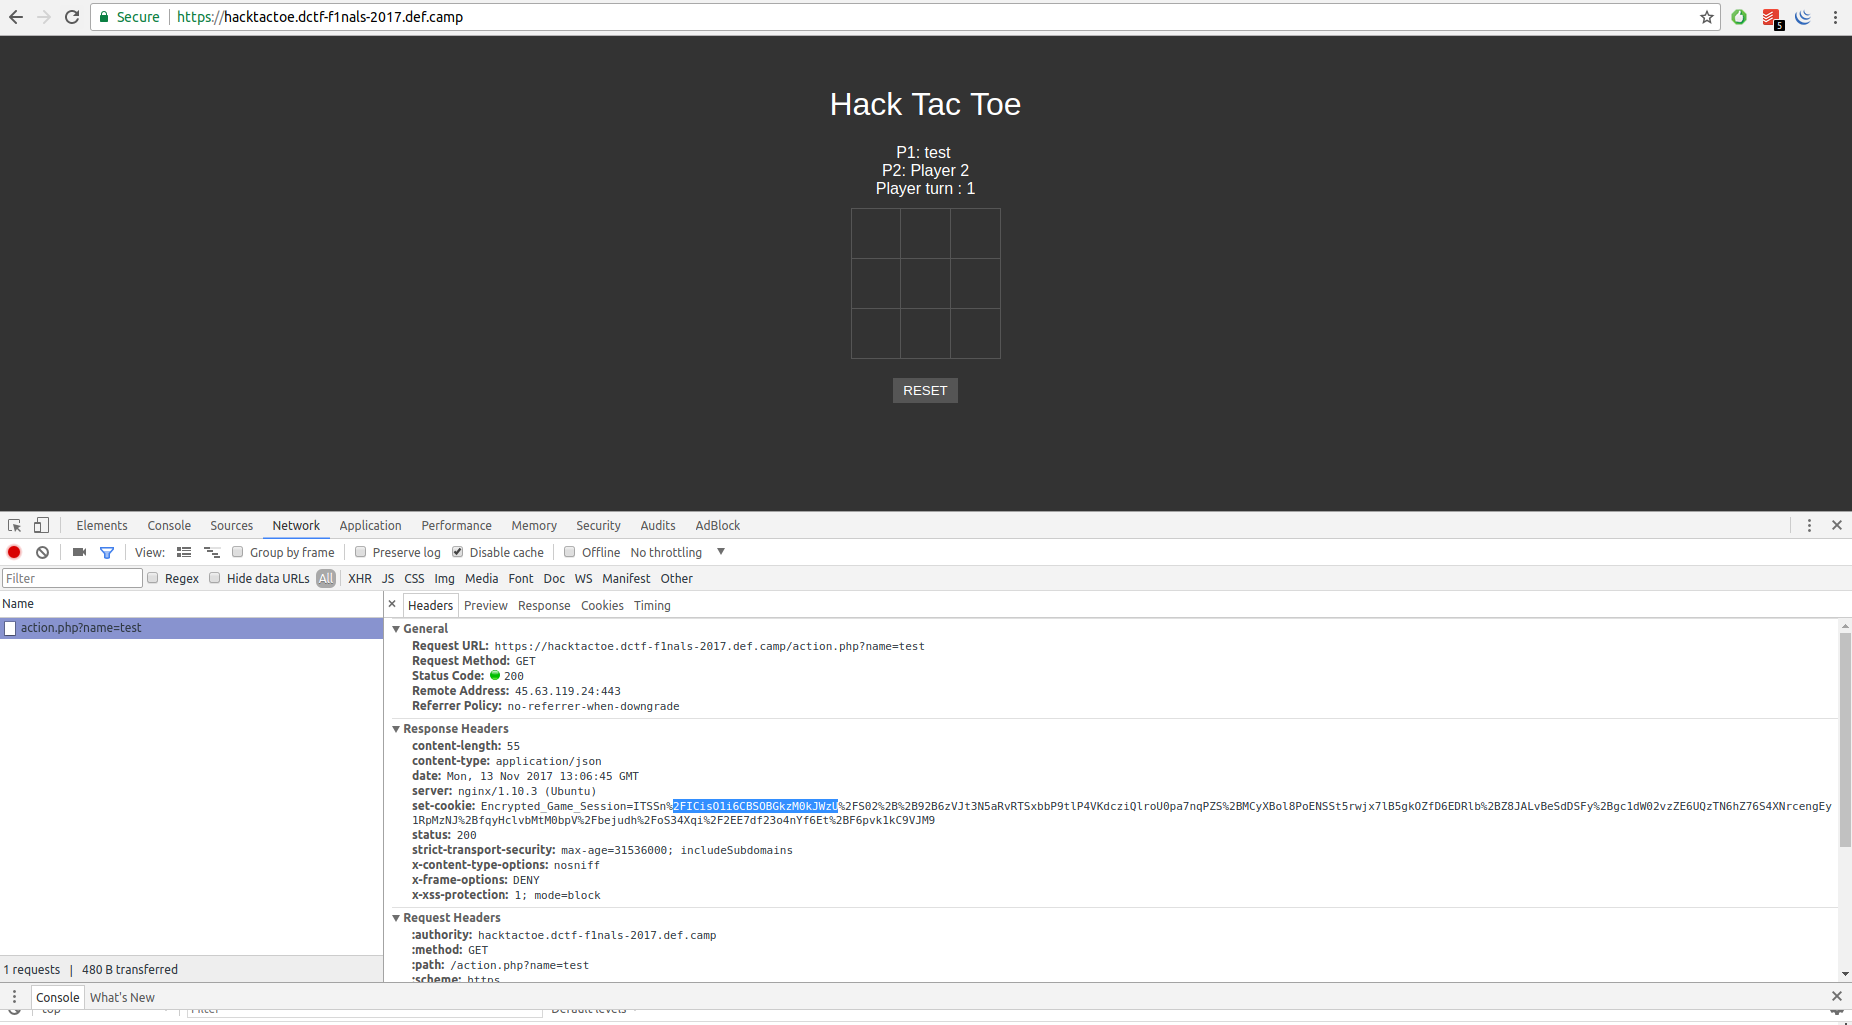Activate the inspect element picker

tap(15, 525)
